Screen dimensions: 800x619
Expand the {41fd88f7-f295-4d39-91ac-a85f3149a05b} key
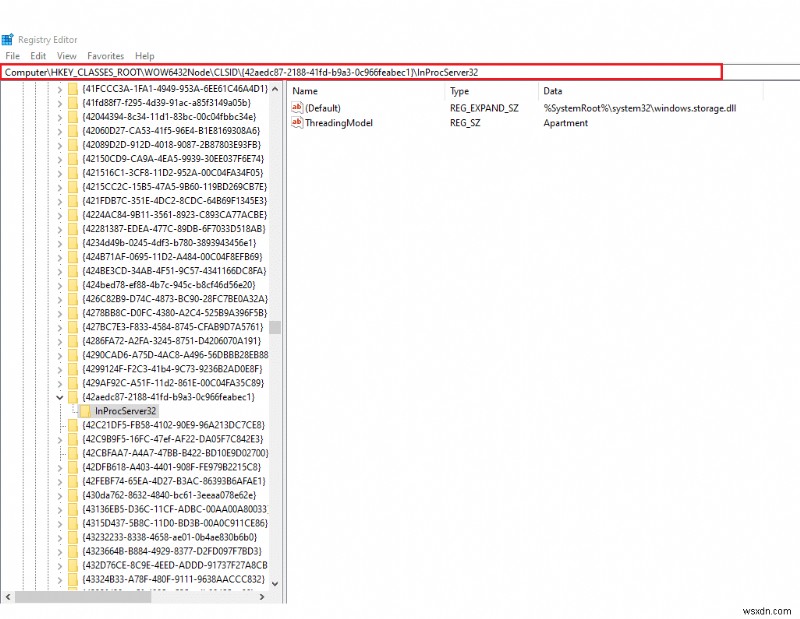59,103
